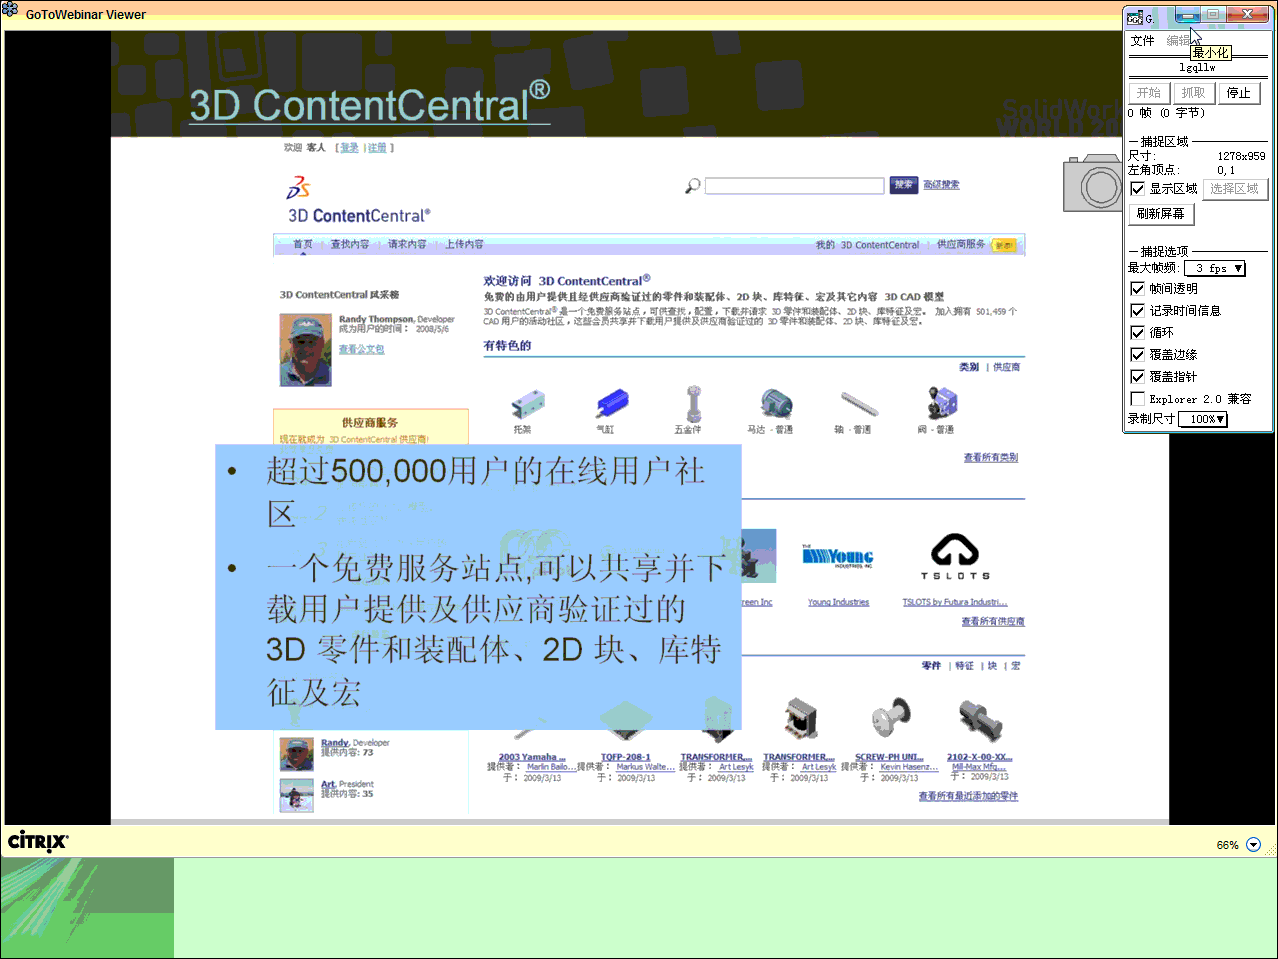Open the 2102-X-00-XX part thumbnail
The image size is (1278, 959).
(x=980, y=722)
